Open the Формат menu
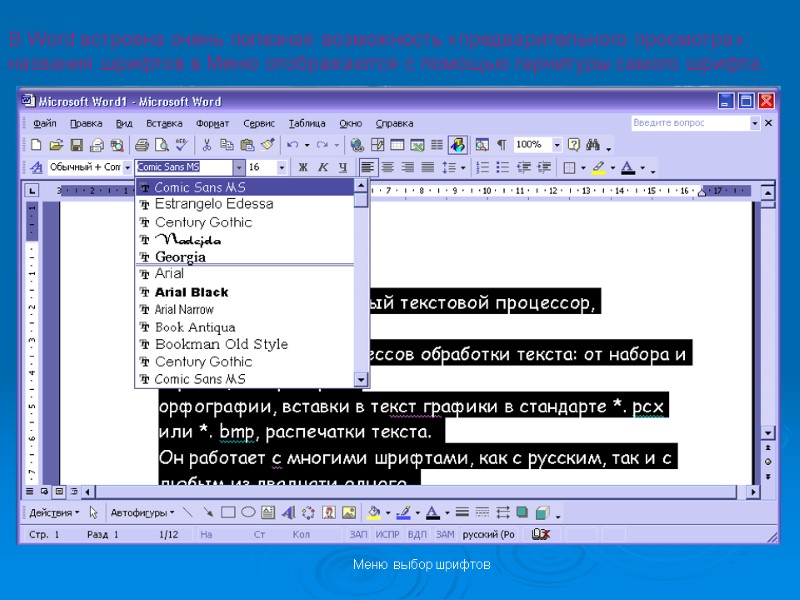800x600 pixels. (213, 123)
